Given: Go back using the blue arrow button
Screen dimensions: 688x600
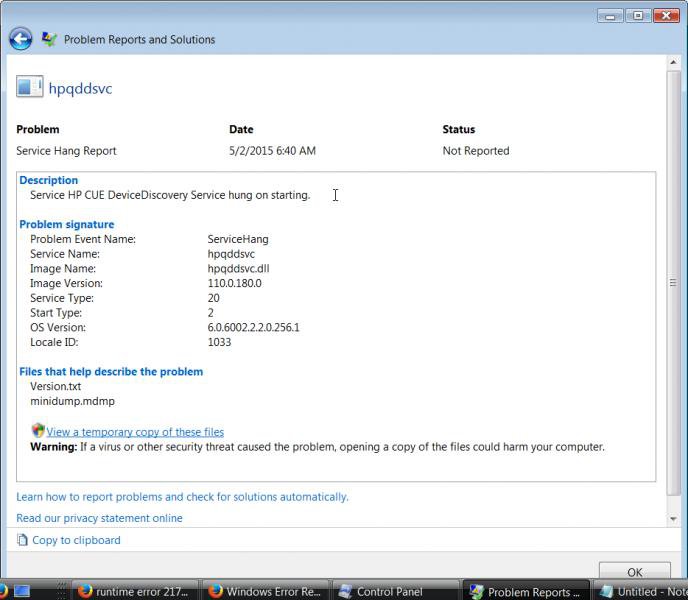Looking at the screenshot, I should pos(20,39).
